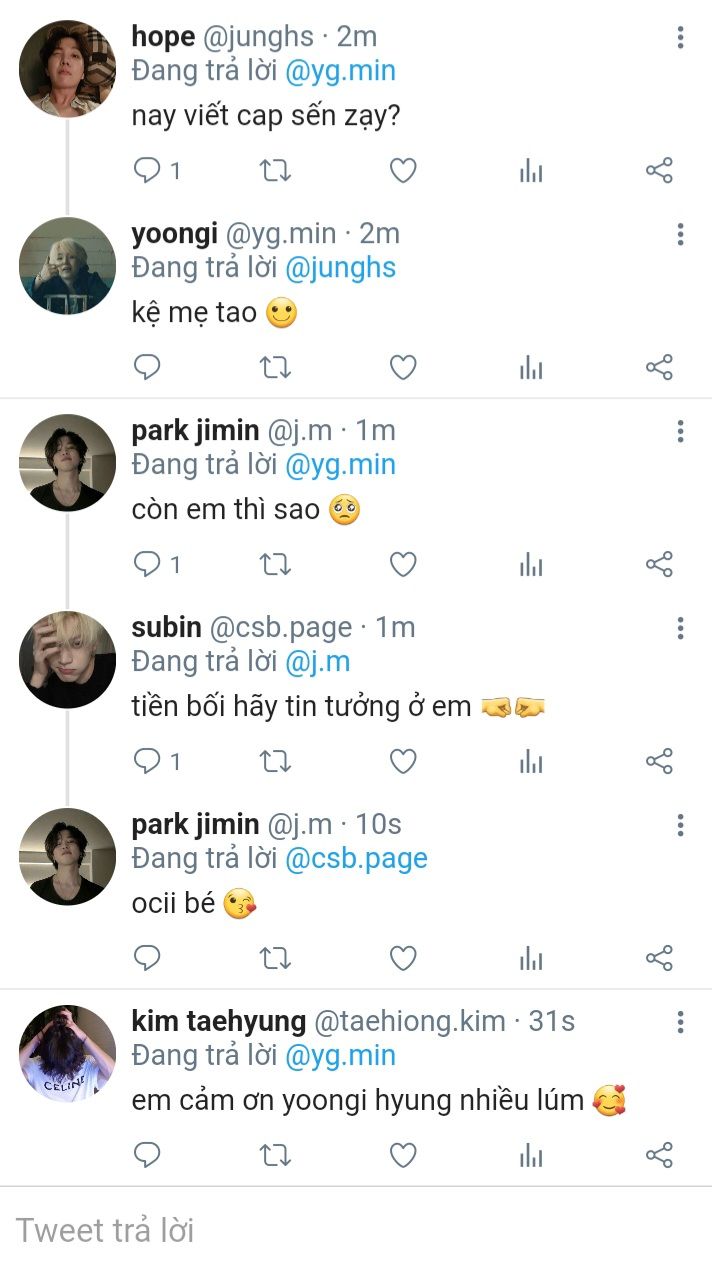712x1272 pixels.
Task: Open the @csb.page mention link
Action: tap(356, 859)
